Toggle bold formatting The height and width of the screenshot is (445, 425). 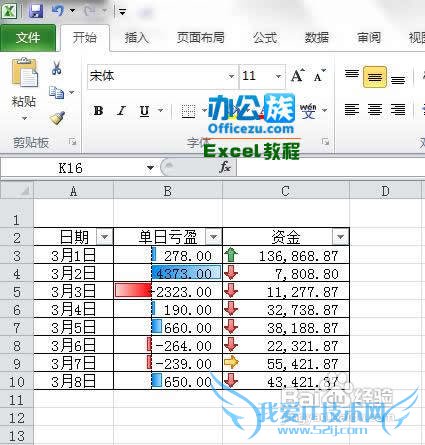coord(98,110)
